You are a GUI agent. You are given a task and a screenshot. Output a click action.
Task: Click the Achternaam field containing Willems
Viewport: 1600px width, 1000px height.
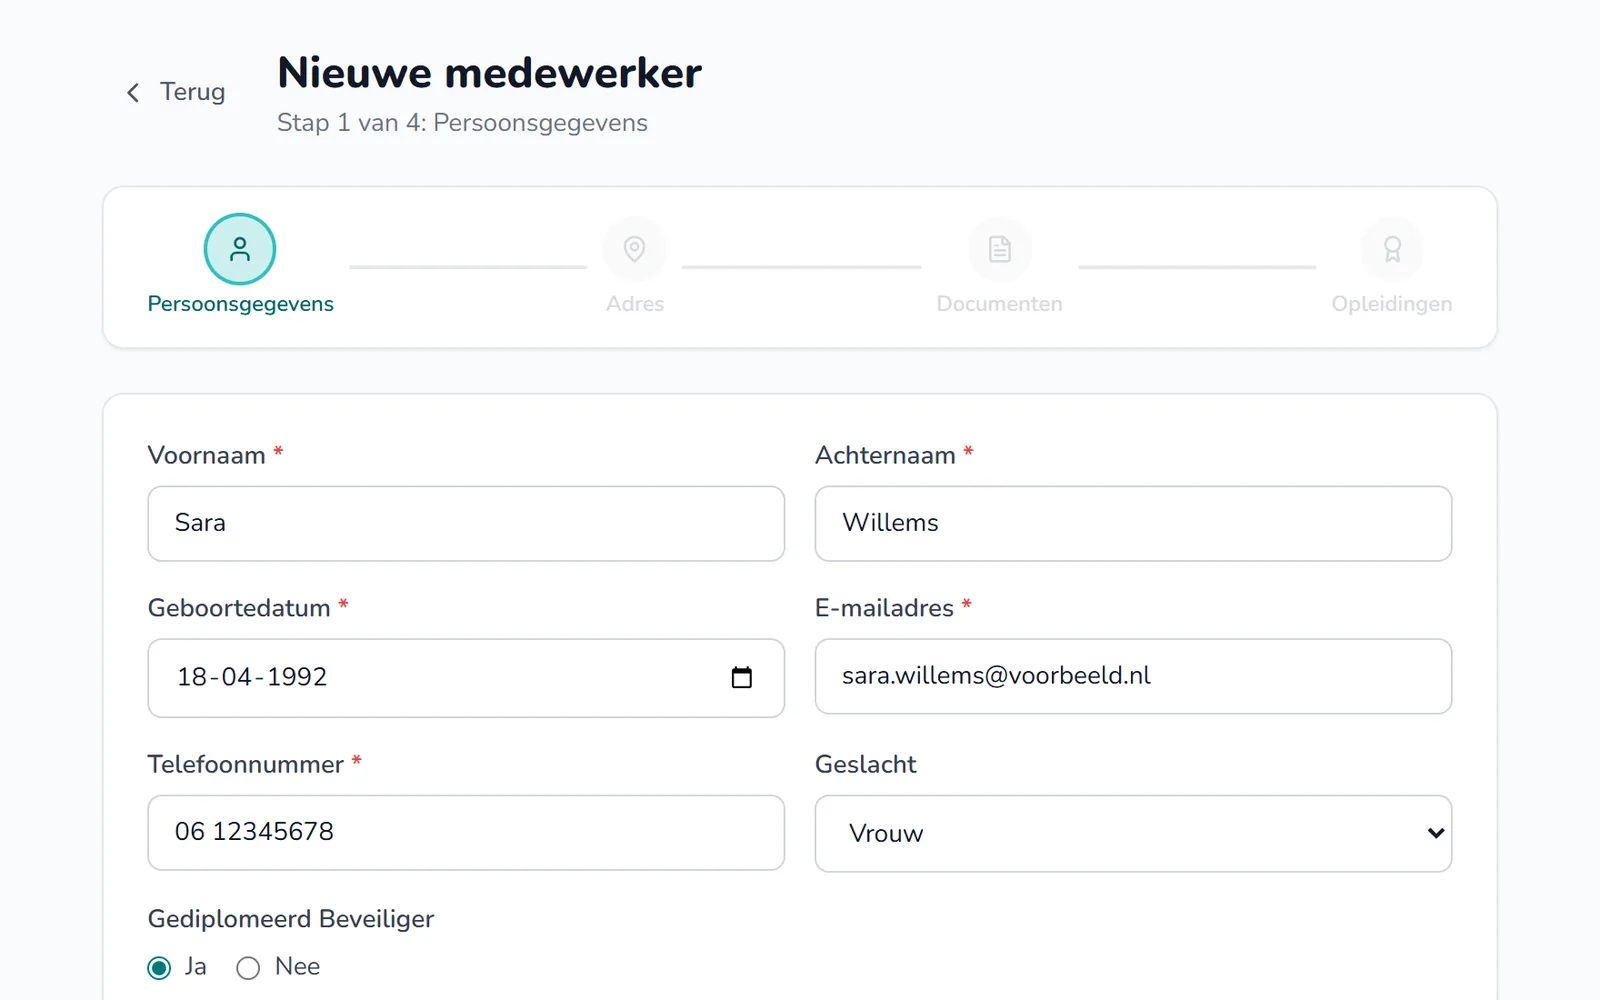point(1133,524)
